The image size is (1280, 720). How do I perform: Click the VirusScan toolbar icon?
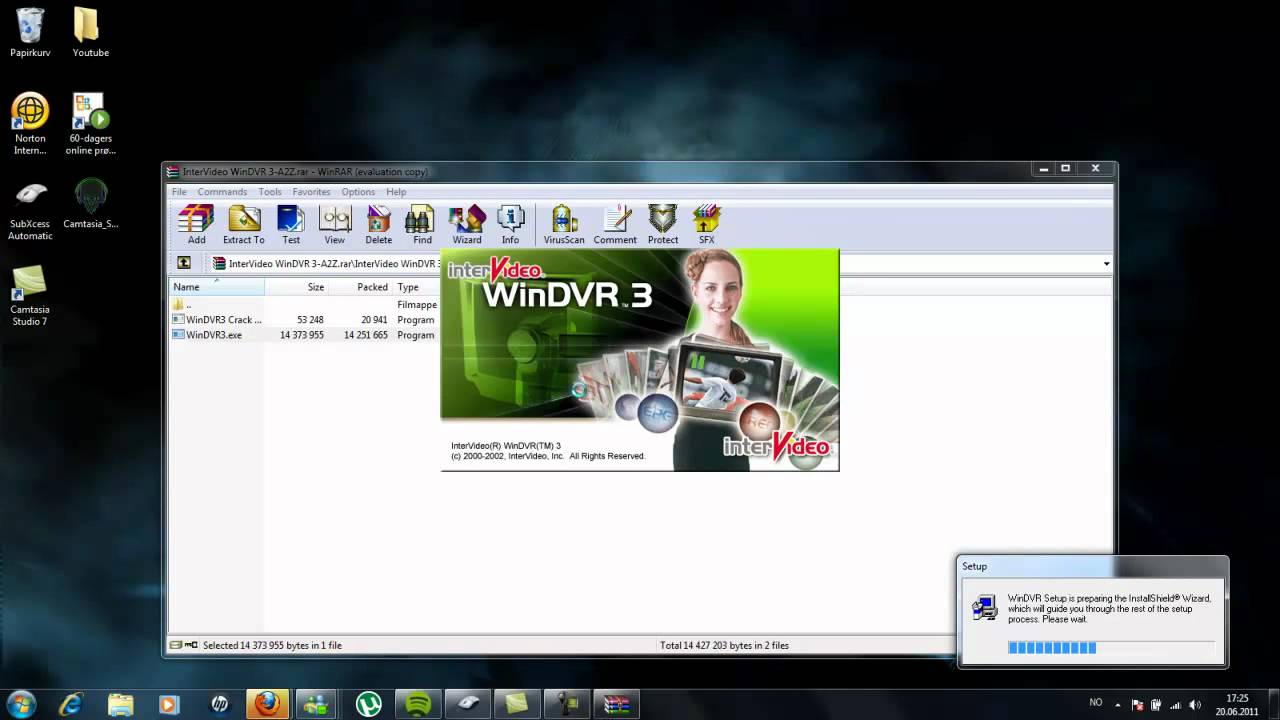point(564,225)
